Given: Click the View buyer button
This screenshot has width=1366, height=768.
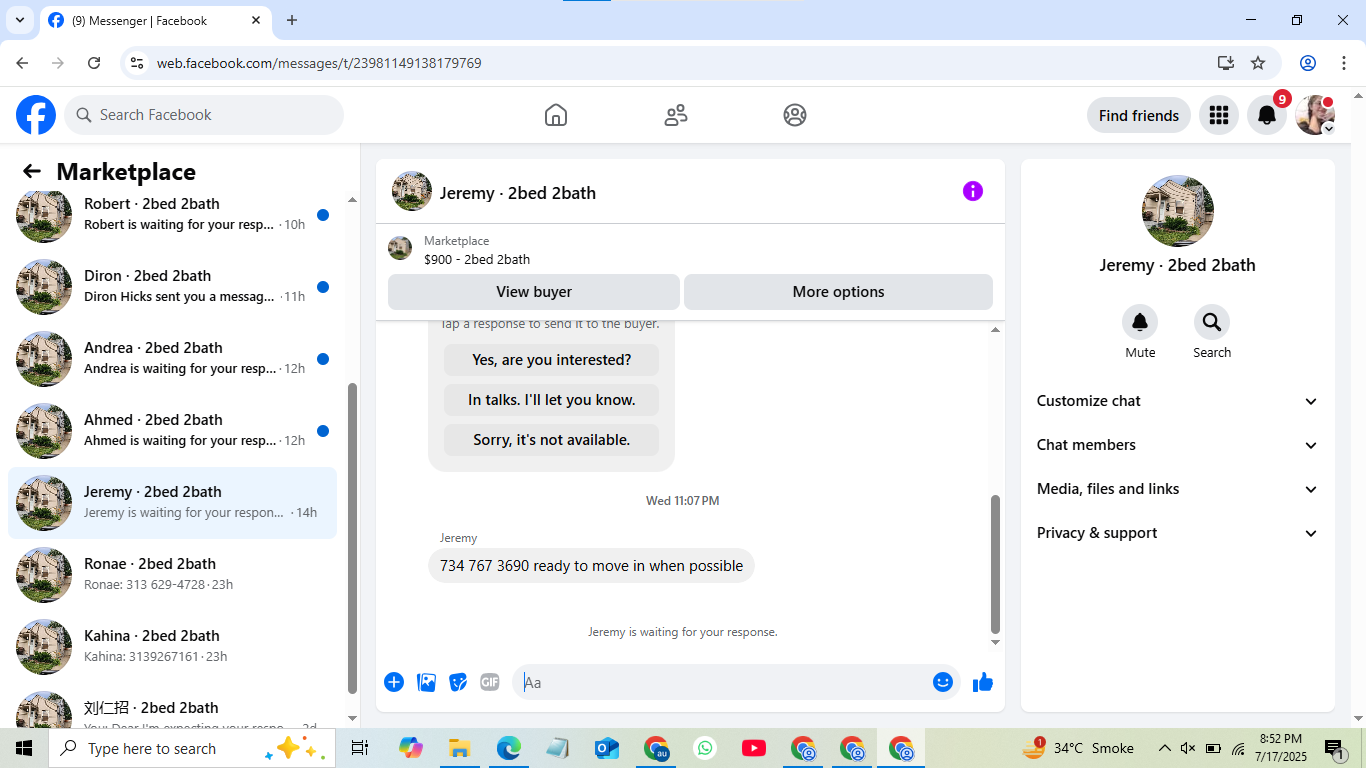Looking at the screenshot, I should [x=534, y=292].
